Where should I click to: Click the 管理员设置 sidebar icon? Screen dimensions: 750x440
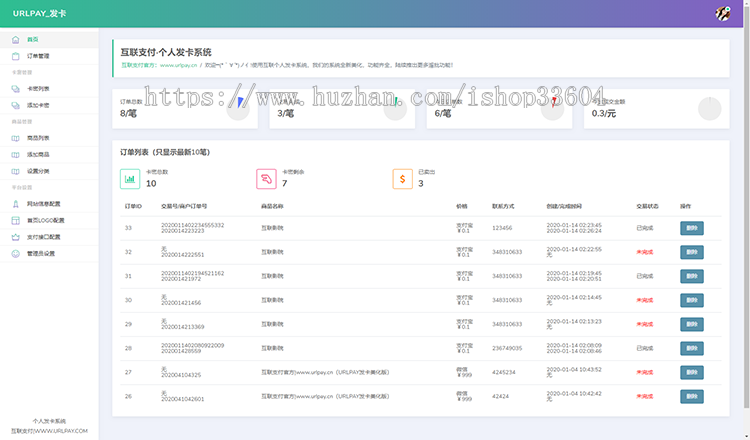[x=15, y=253]
